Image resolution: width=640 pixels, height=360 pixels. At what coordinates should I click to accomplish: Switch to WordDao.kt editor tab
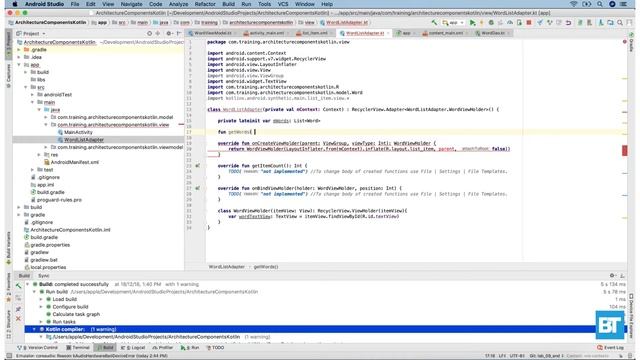coord(493,33)
